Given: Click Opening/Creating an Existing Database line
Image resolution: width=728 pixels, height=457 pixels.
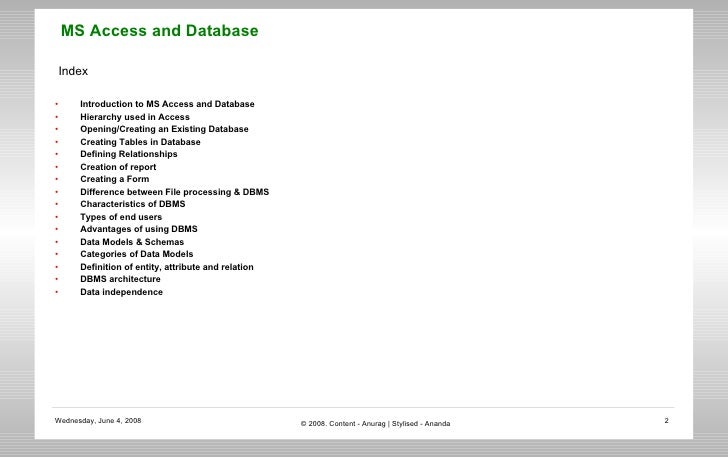Looking at the screenshot, I should click(x=164, y=129).
